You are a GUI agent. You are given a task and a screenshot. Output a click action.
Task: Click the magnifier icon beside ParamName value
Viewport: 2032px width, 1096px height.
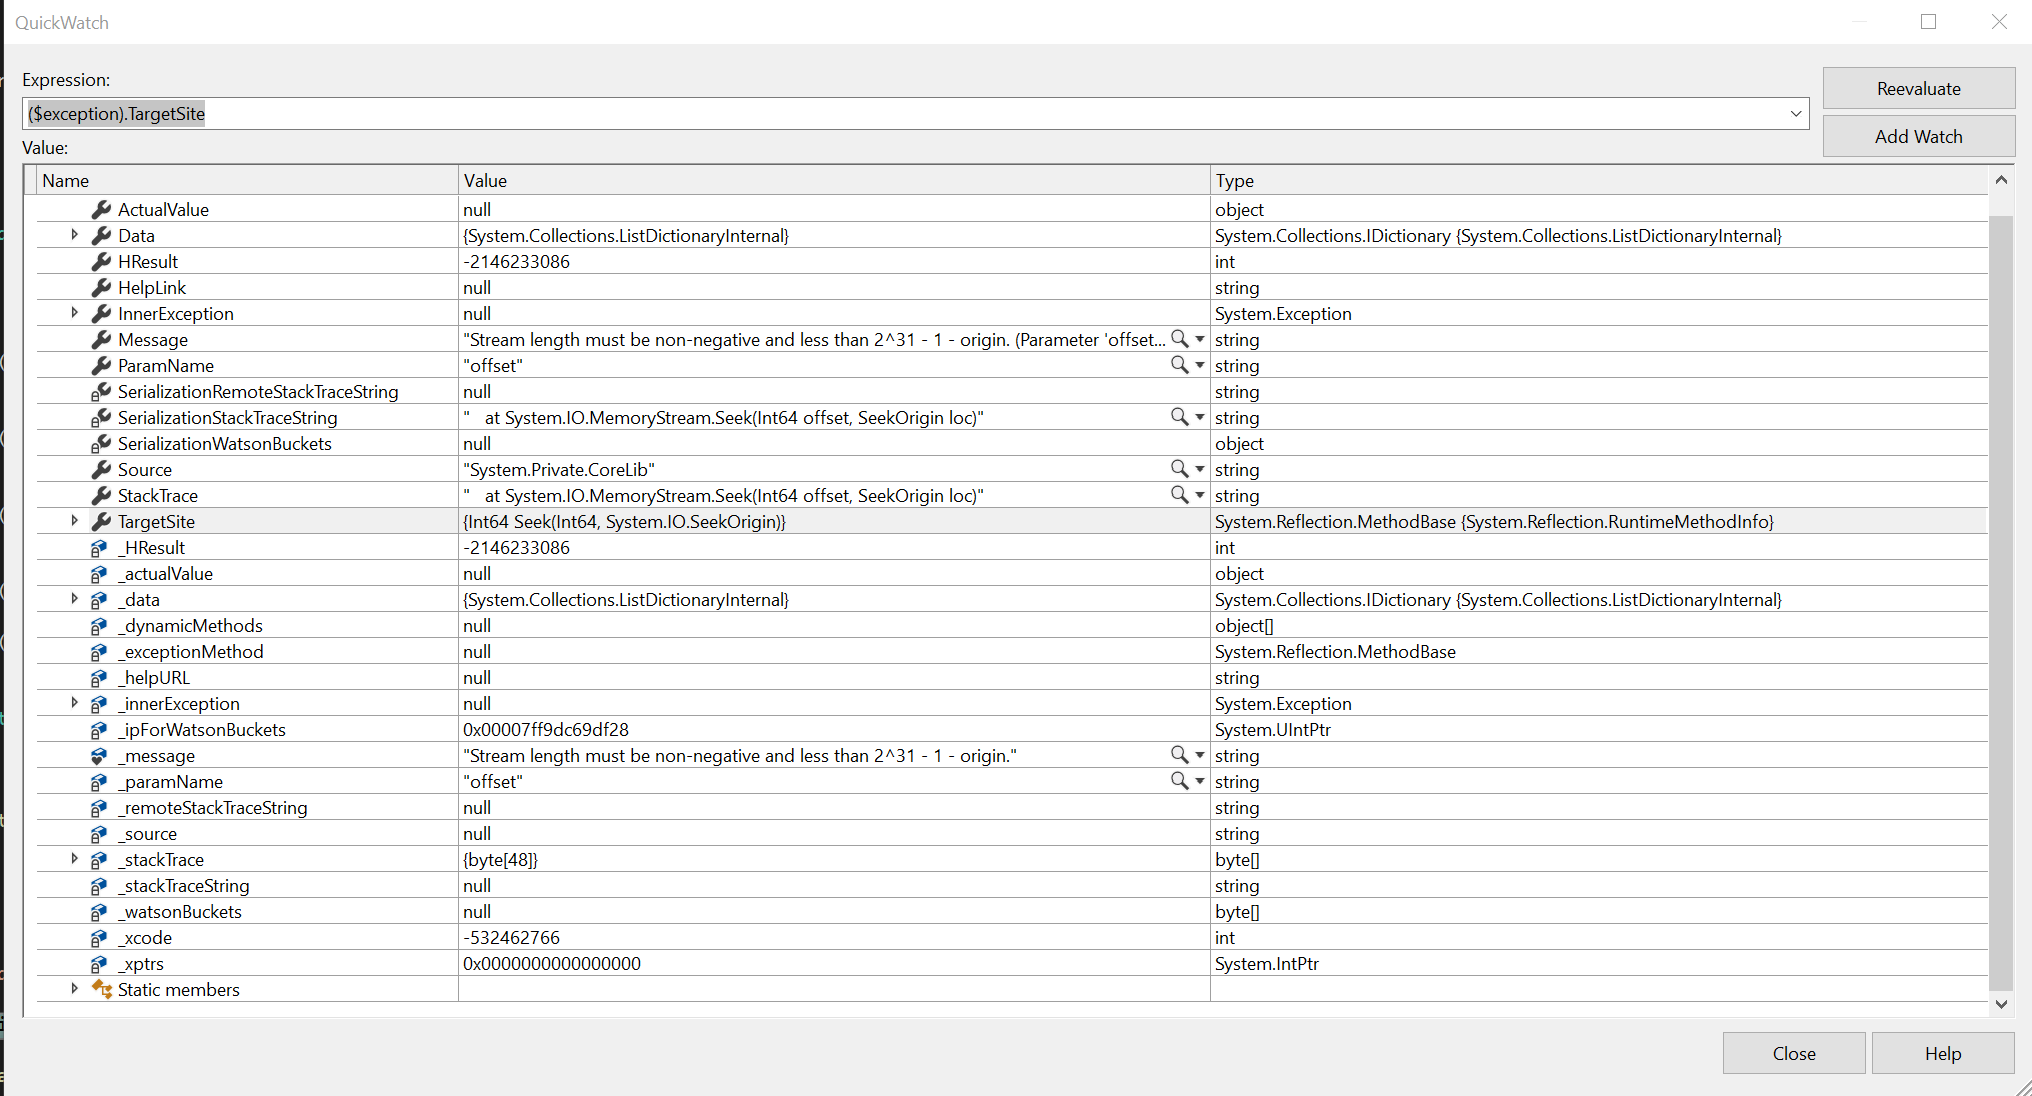pos(1177,365)
